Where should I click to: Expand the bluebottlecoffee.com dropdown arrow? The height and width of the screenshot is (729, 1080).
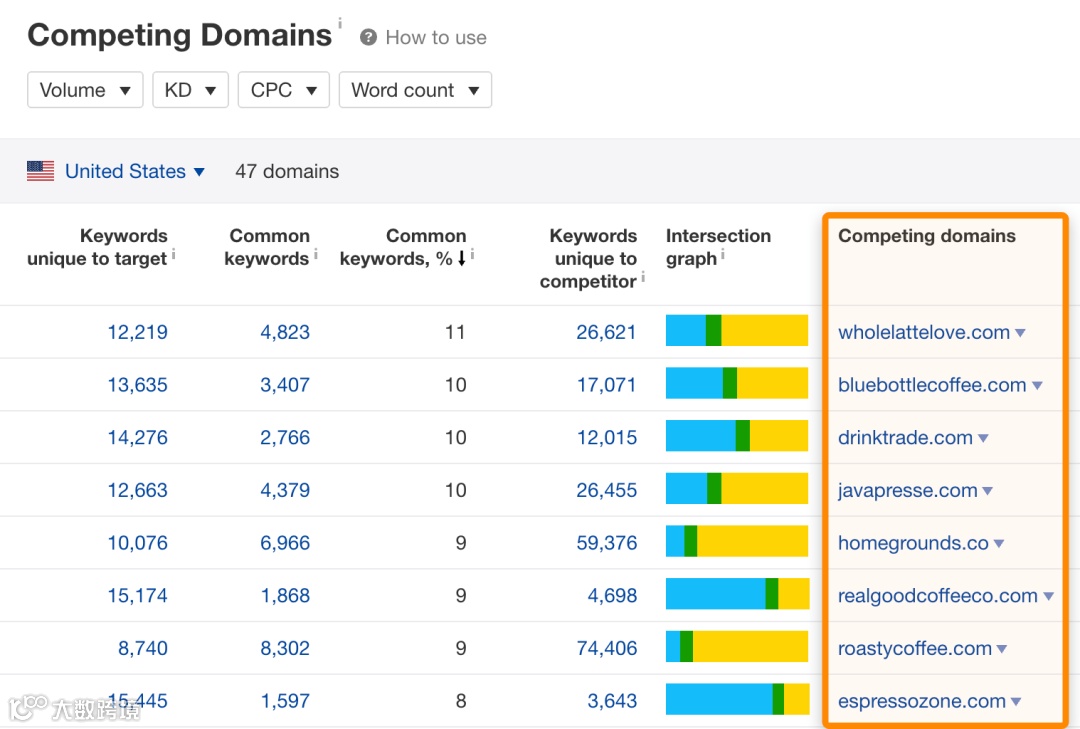pos(1037,386)
